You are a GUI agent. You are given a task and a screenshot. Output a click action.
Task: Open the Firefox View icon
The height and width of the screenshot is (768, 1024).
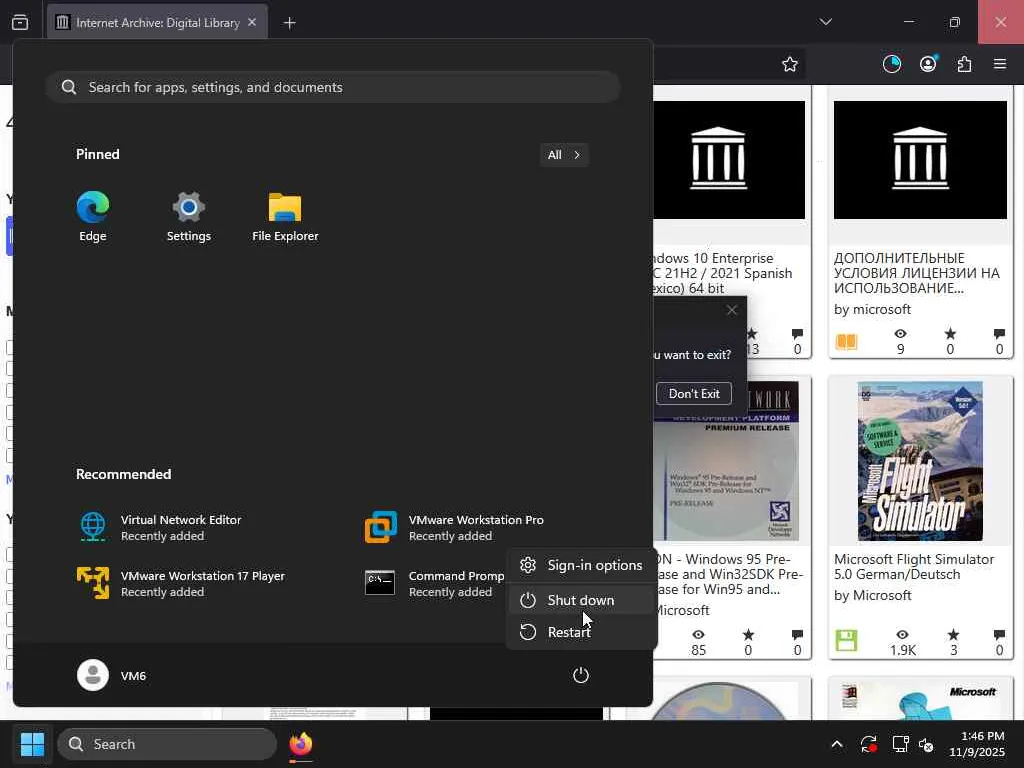(20, 23)
